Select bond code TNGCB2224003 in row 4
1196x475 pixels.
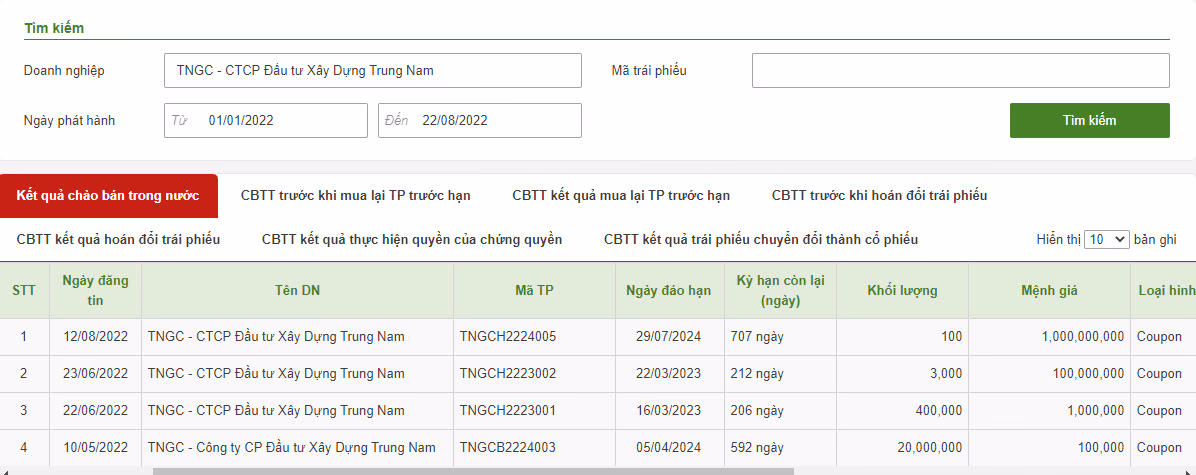tap(507, 448)
